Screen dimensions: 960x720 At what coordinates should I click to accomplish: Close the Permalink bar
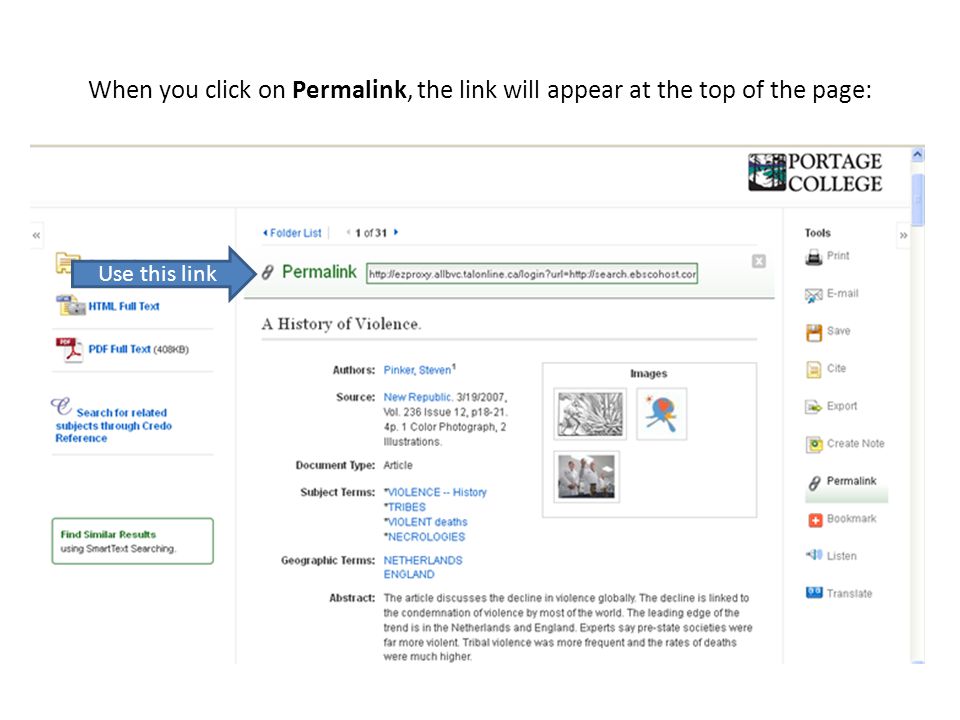[759, 261]
